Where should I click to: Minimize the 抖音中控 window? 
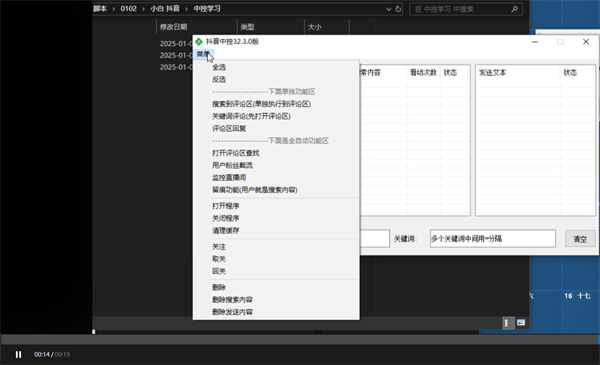click(535, 42)
